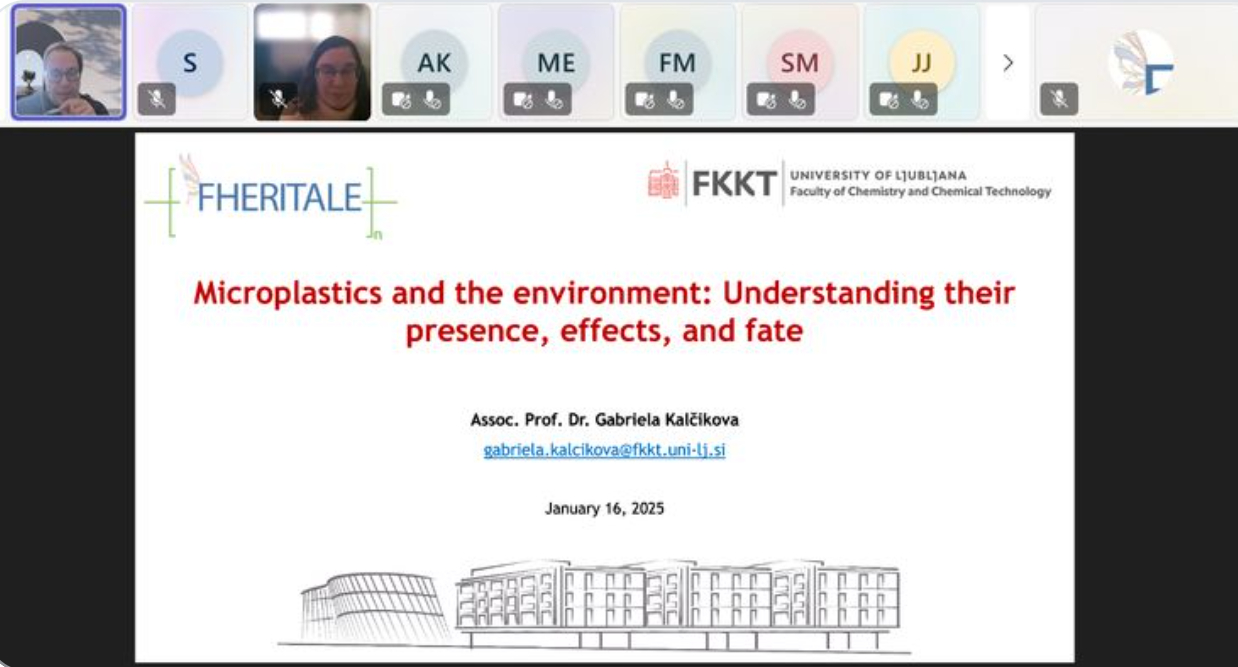Select the far-right tile with the logo avatar

coord(1140,62)
